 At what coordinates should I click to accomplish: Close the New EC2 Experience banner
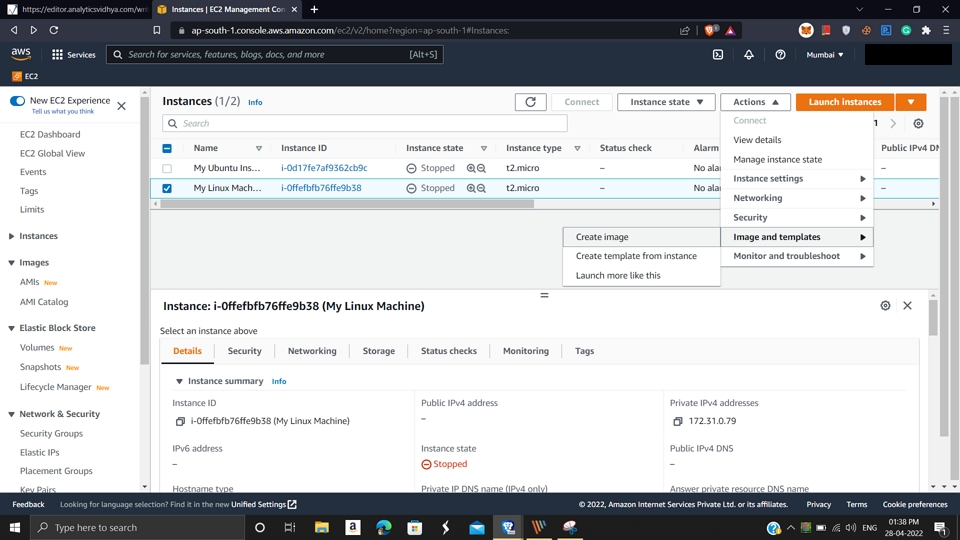pos(121,106)
